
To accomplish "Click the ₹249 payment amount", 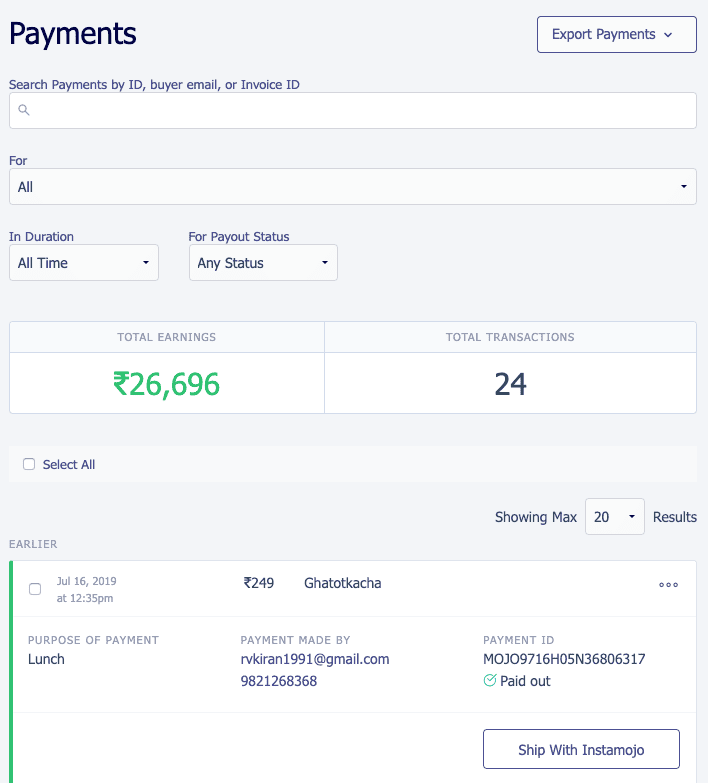I will tap(259, 583).
